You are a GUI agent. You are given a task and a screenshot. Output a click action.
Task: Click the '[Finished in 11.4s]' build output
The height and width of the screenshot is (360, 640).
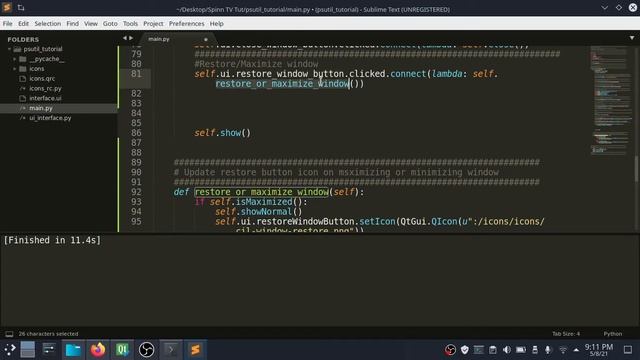[52, 240]
